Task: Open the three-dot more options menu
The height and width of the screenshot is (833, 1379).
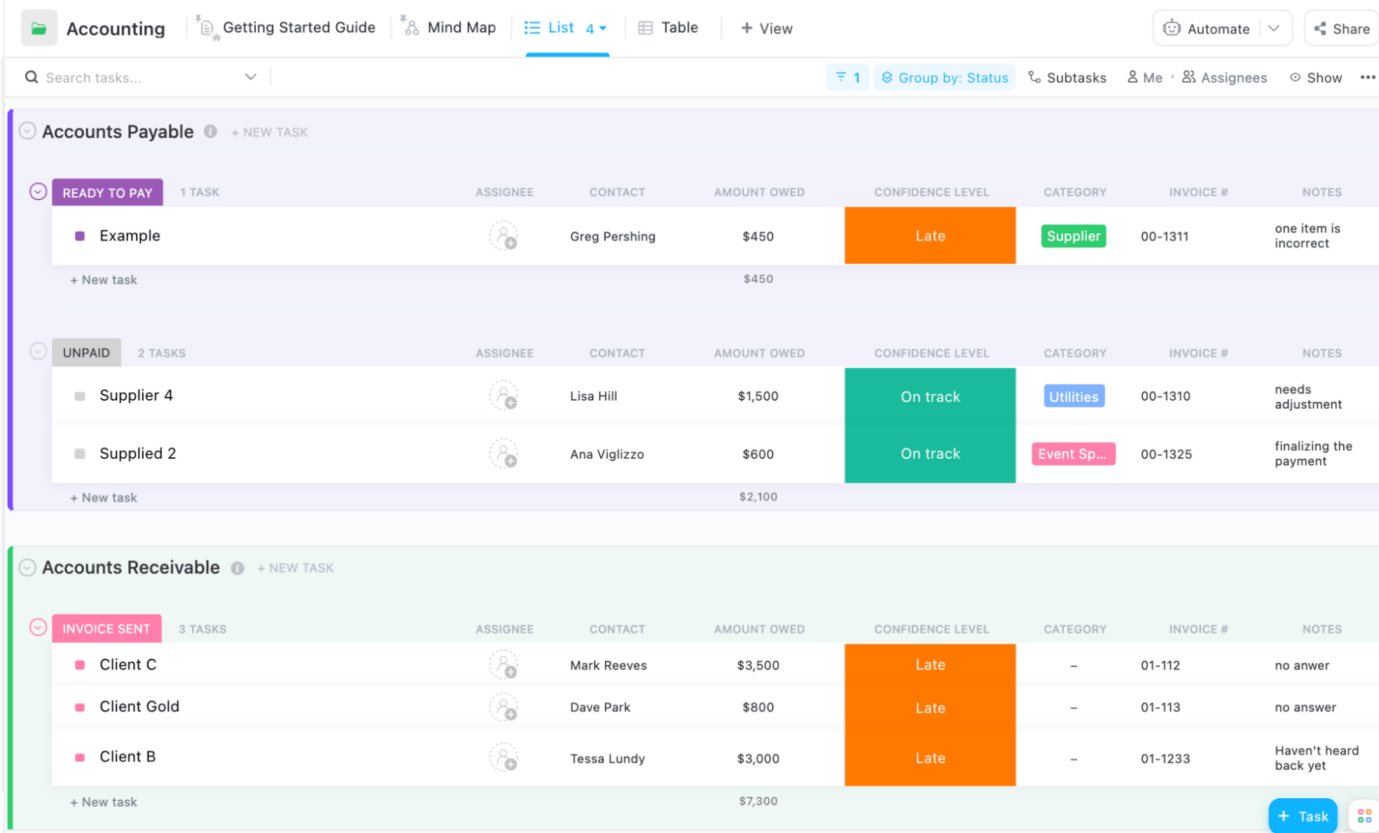Action: tap(1367, 77)
